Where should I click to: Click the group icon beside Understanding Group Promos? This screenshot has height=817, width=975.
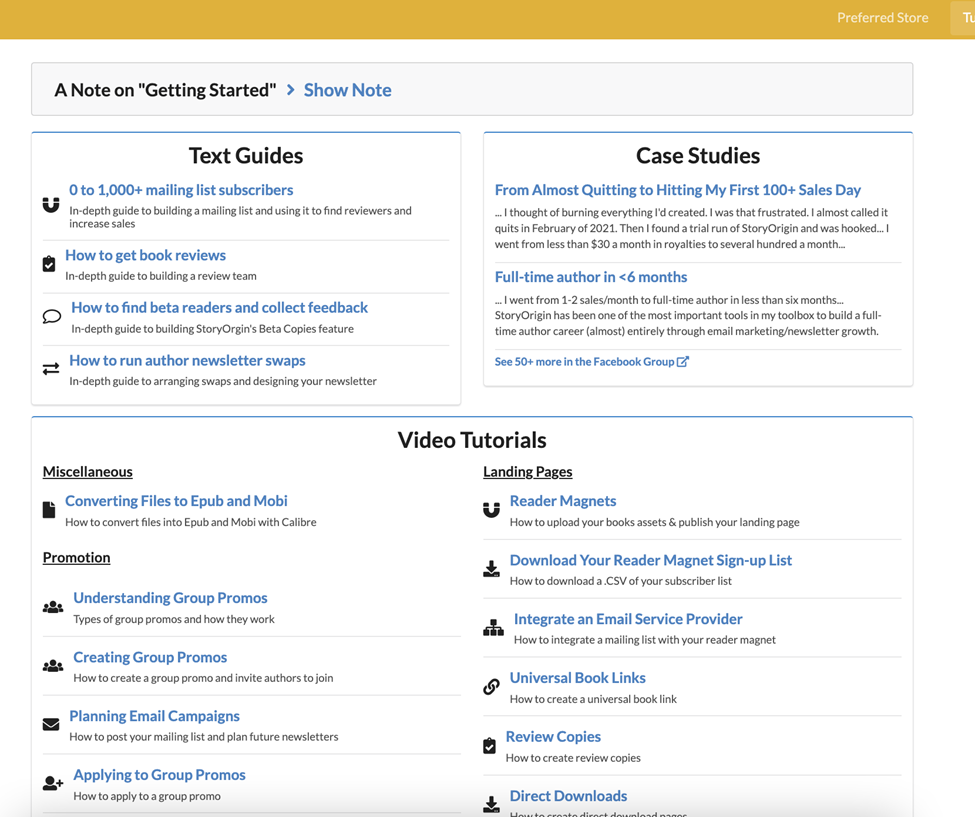coord(53,607)
